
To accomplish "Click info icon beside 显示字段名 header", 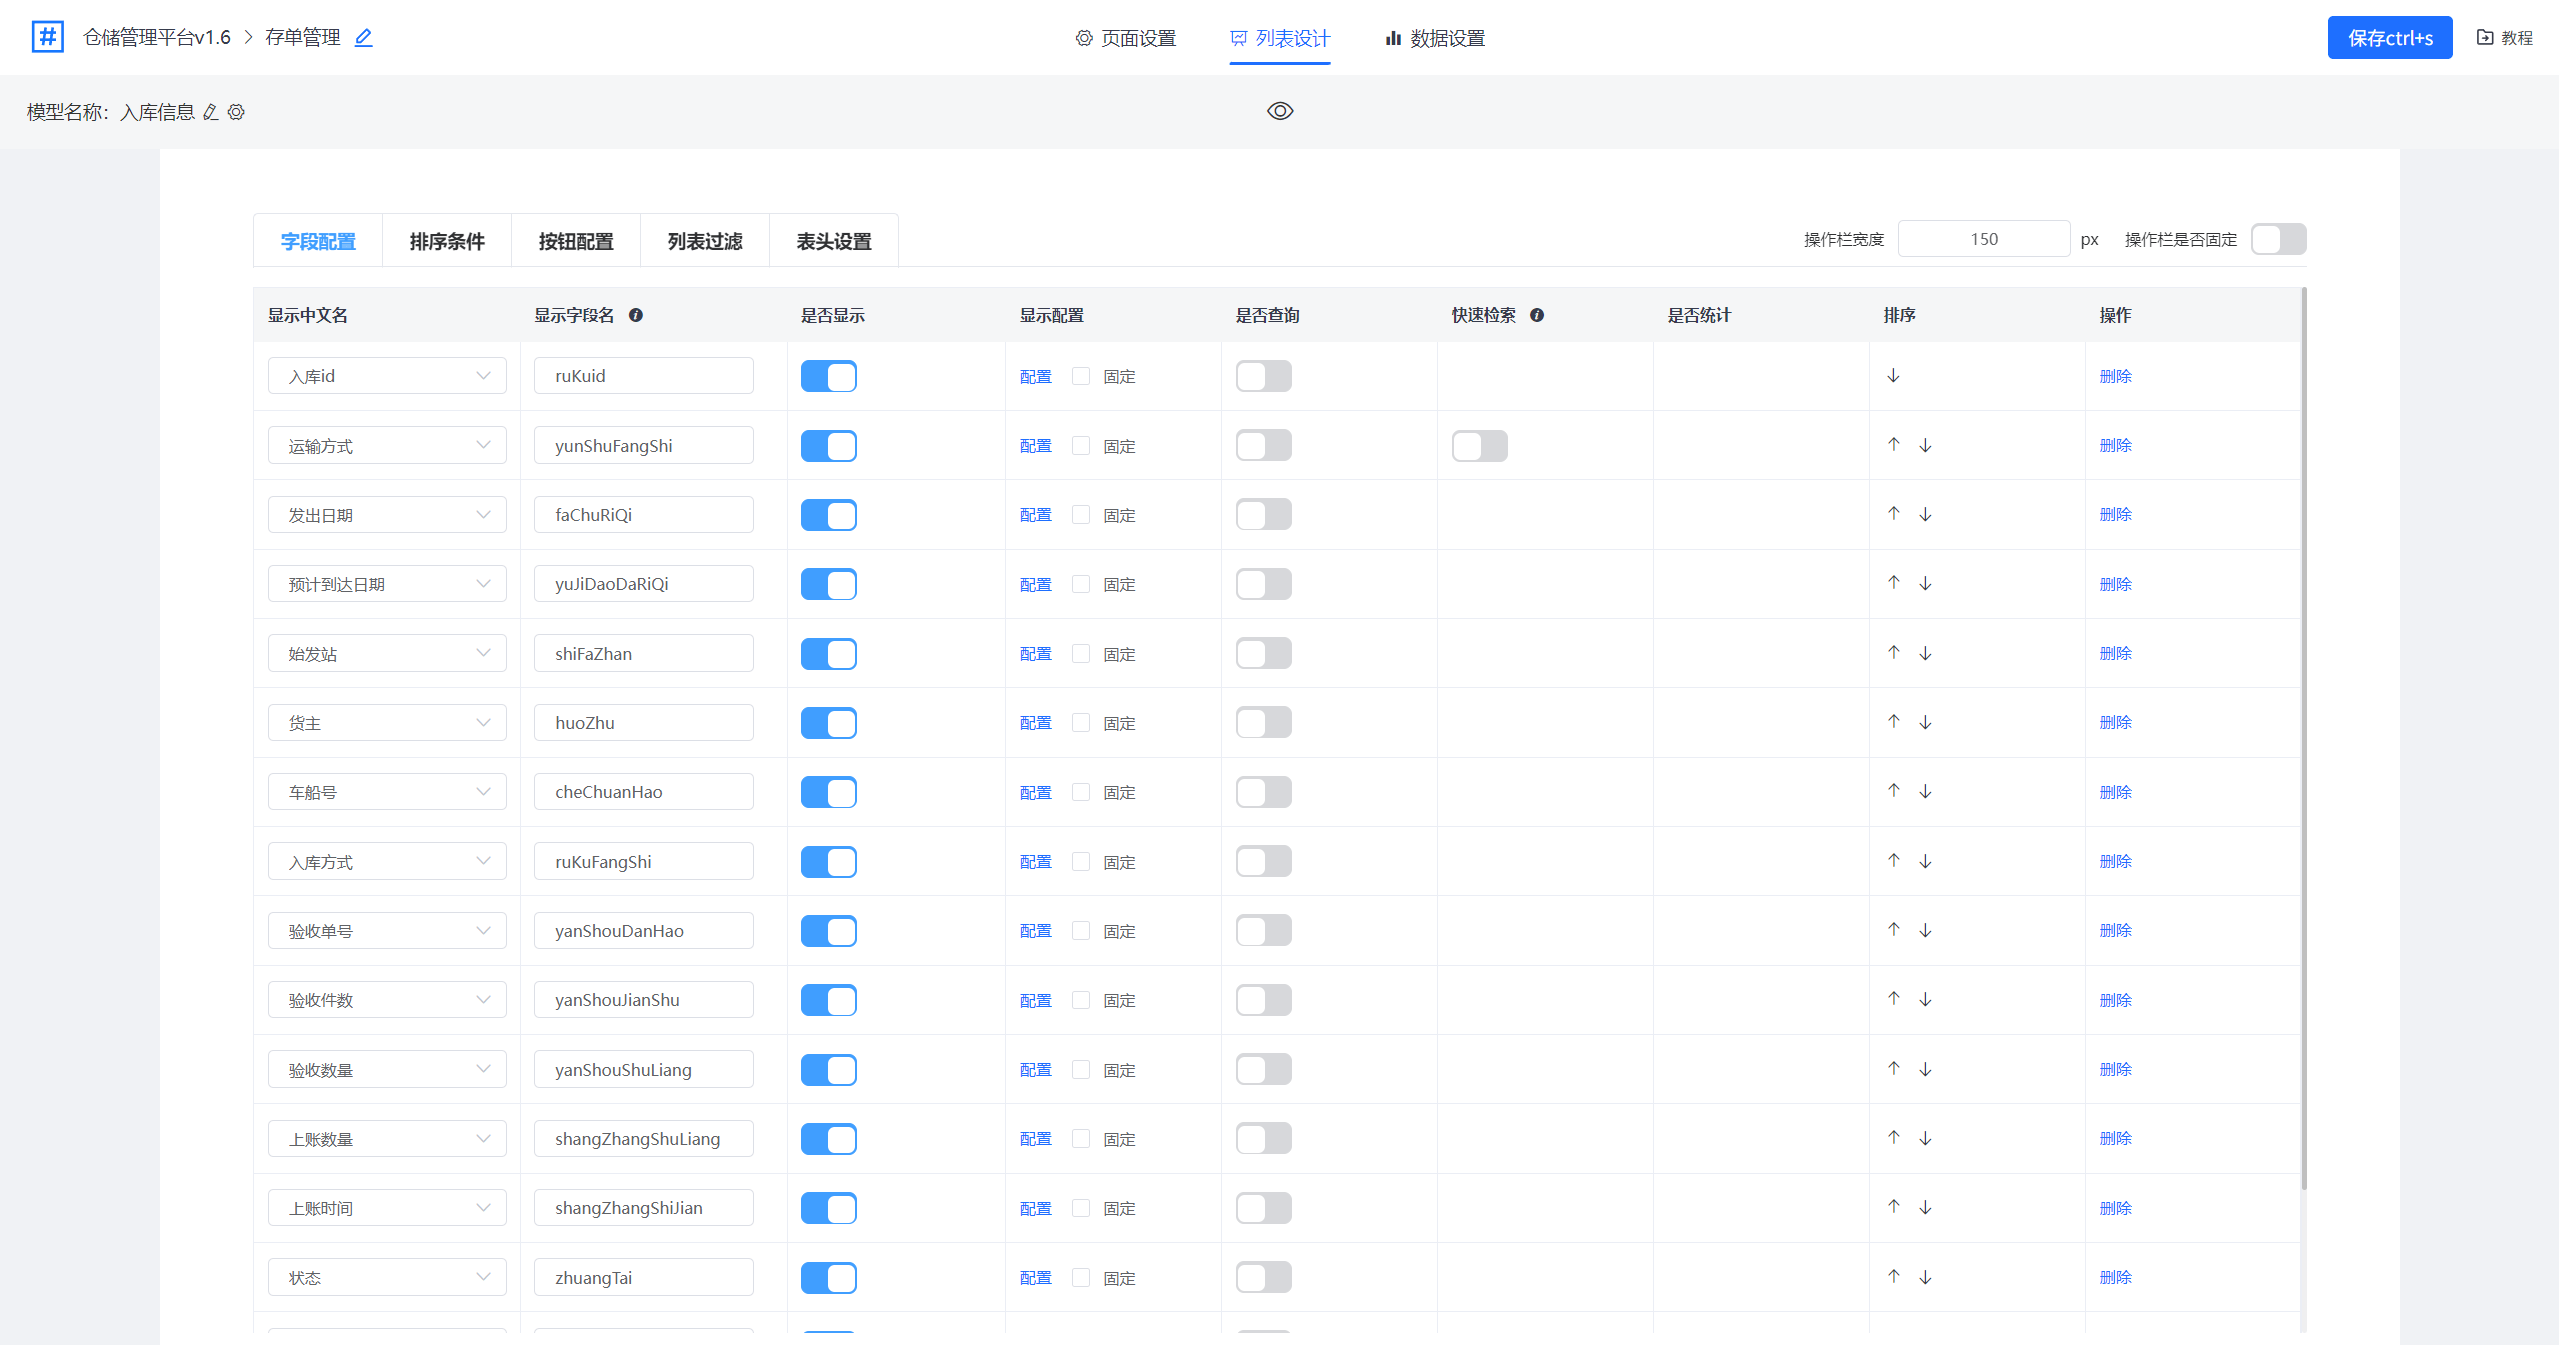I will tap(636, 315).
